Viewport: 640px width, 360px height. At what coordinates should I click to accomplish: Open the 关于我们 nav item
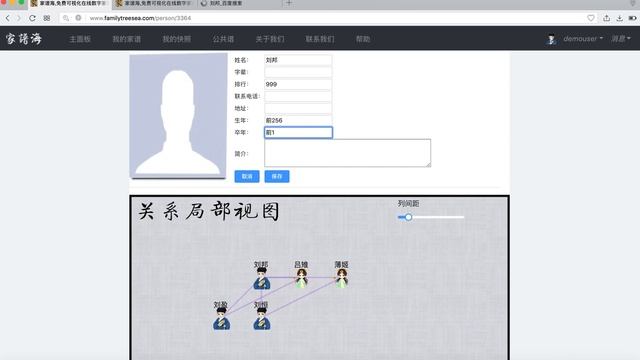point(270,39)
